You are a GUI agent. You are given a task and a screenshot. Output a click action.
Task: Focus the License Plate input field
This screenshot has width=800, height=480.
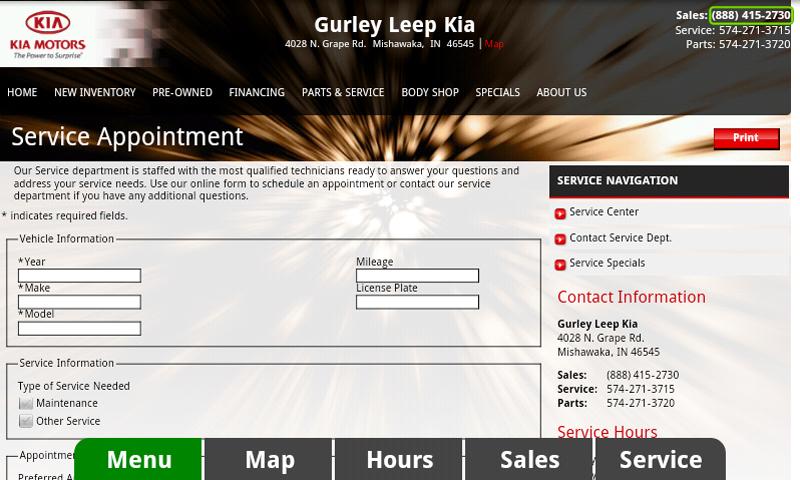coord(417,302)
